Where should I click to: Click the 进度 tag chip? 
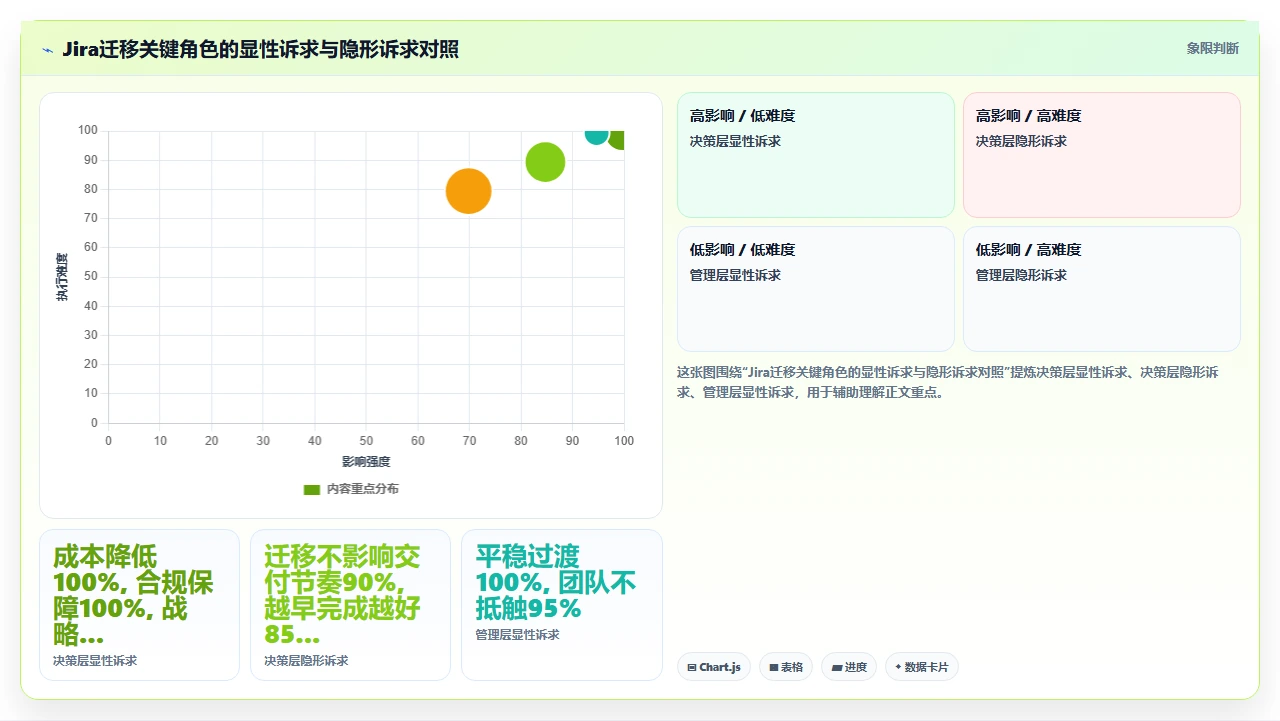tap(849, 667)
